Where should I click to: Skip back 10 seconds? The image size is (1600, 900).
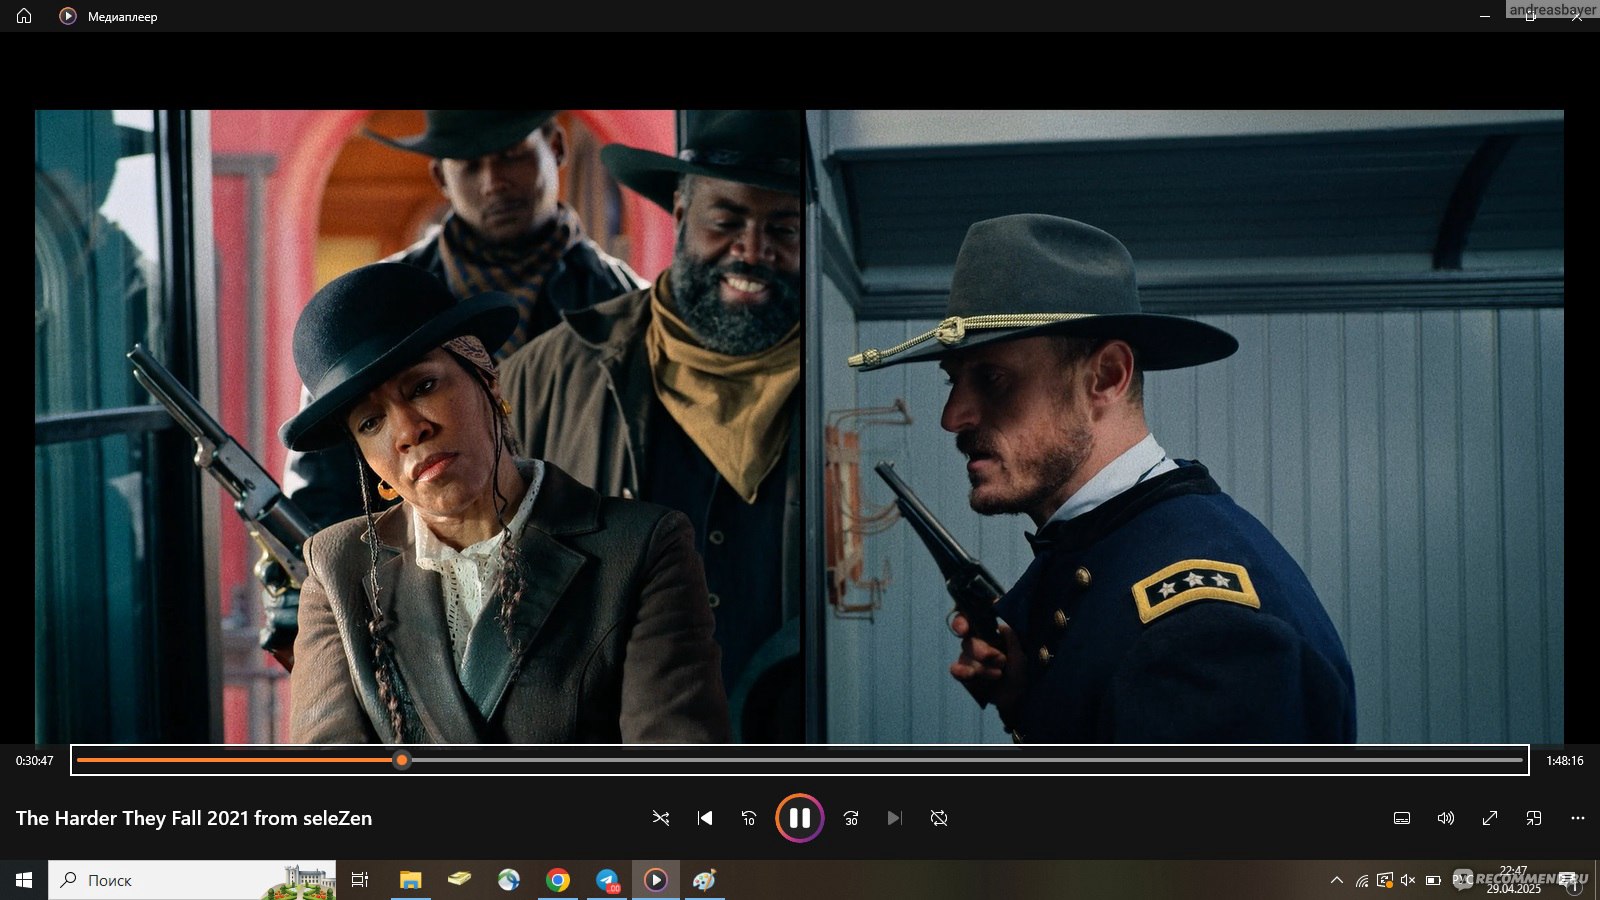click(x=749, y=818)
